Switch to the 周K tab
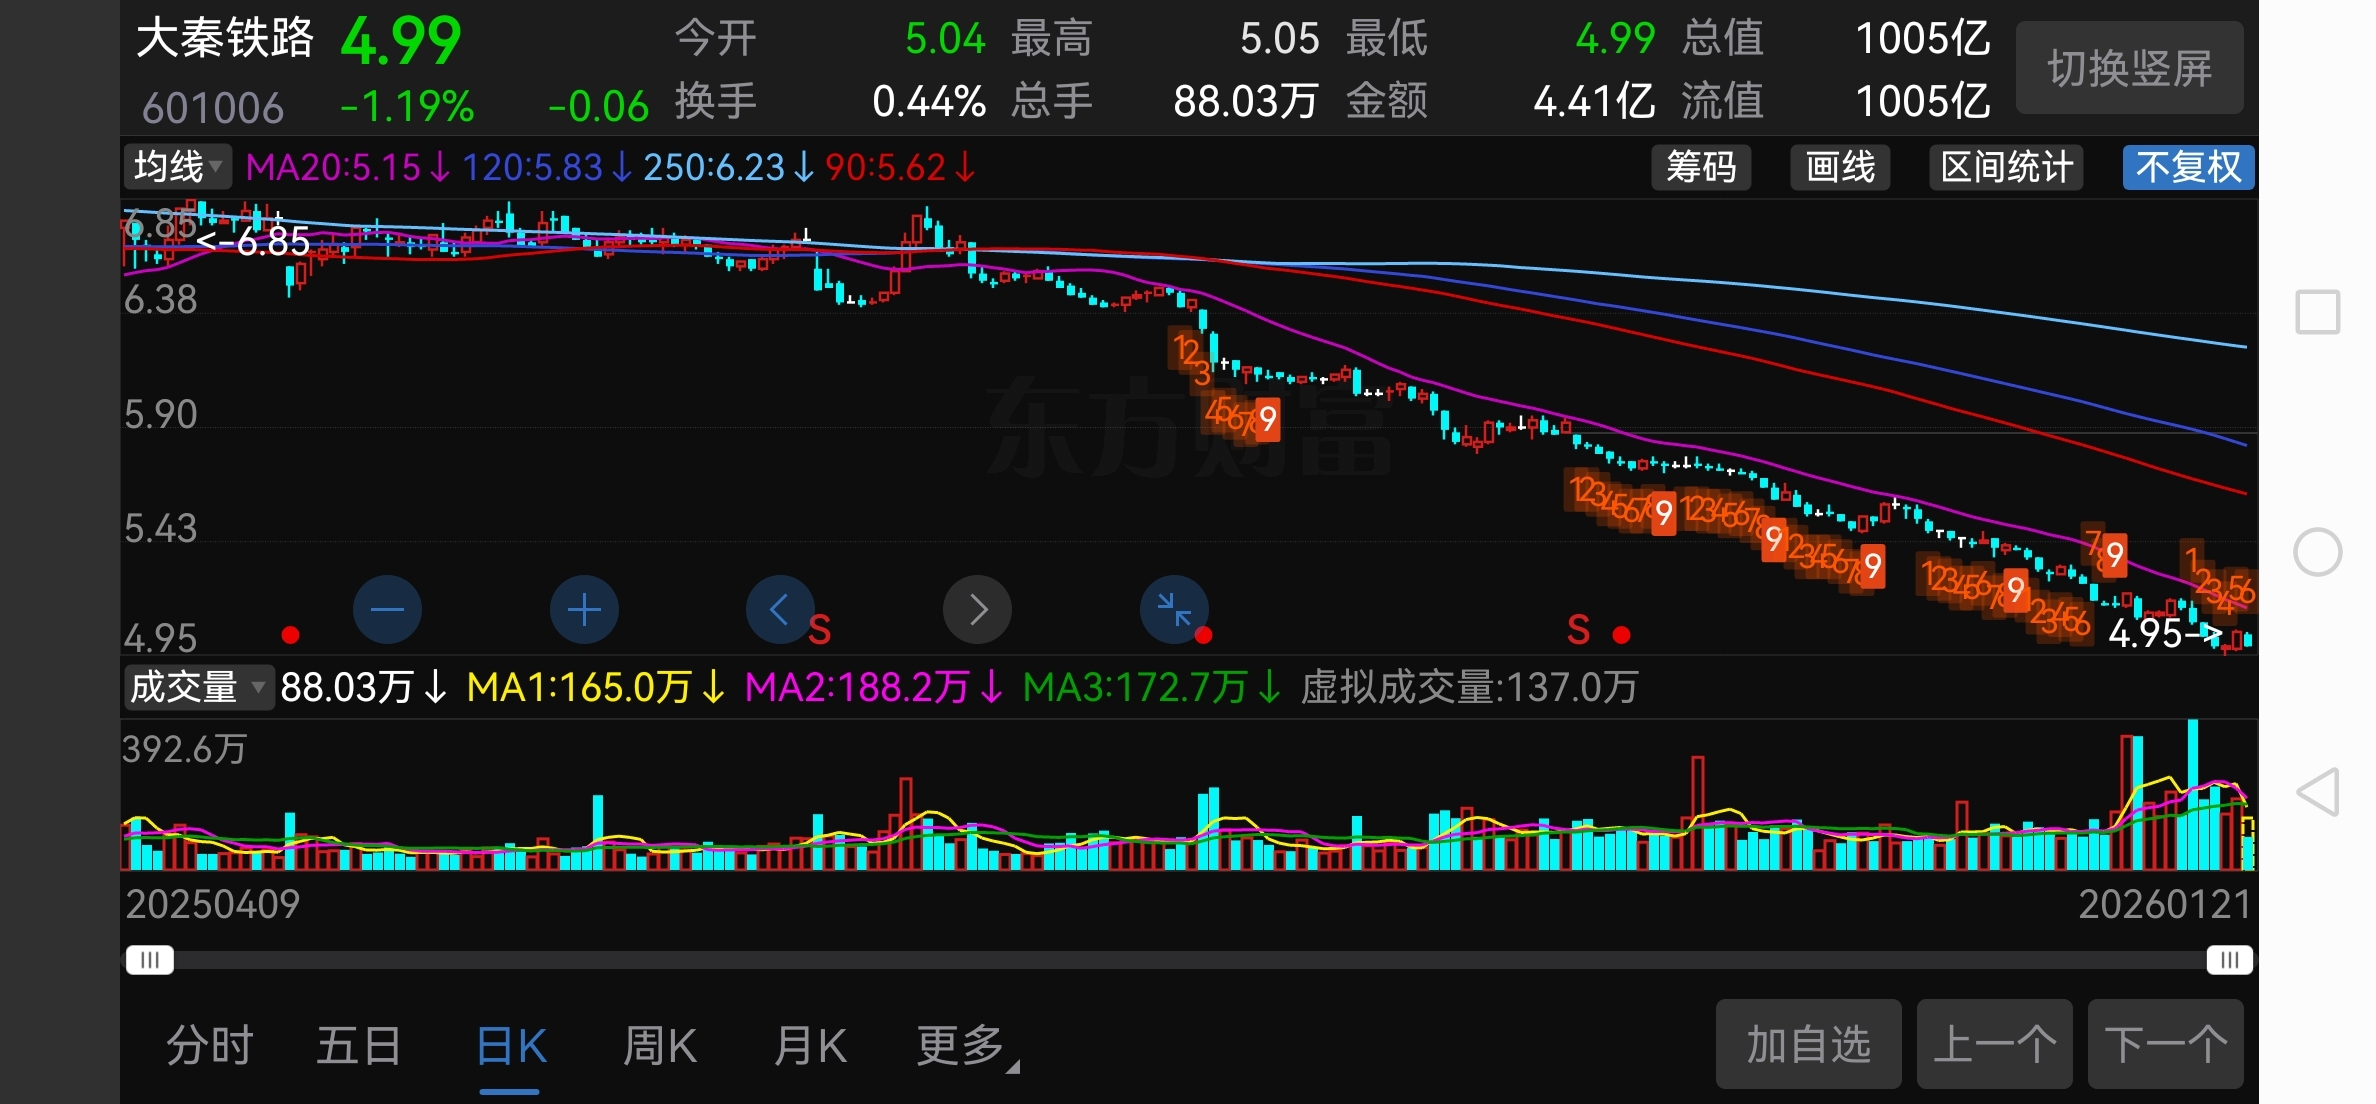 (x=659, y=1046)
